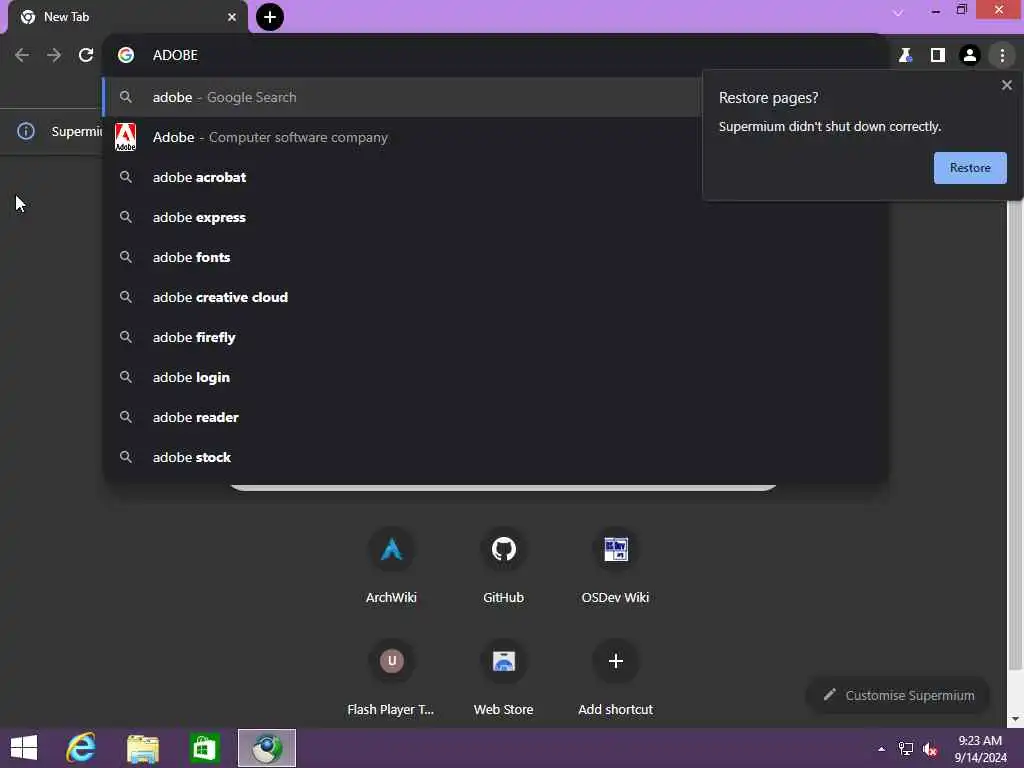Close the New Tab tab
This screenshot has width=1024, height=768.
coord(232,17)
